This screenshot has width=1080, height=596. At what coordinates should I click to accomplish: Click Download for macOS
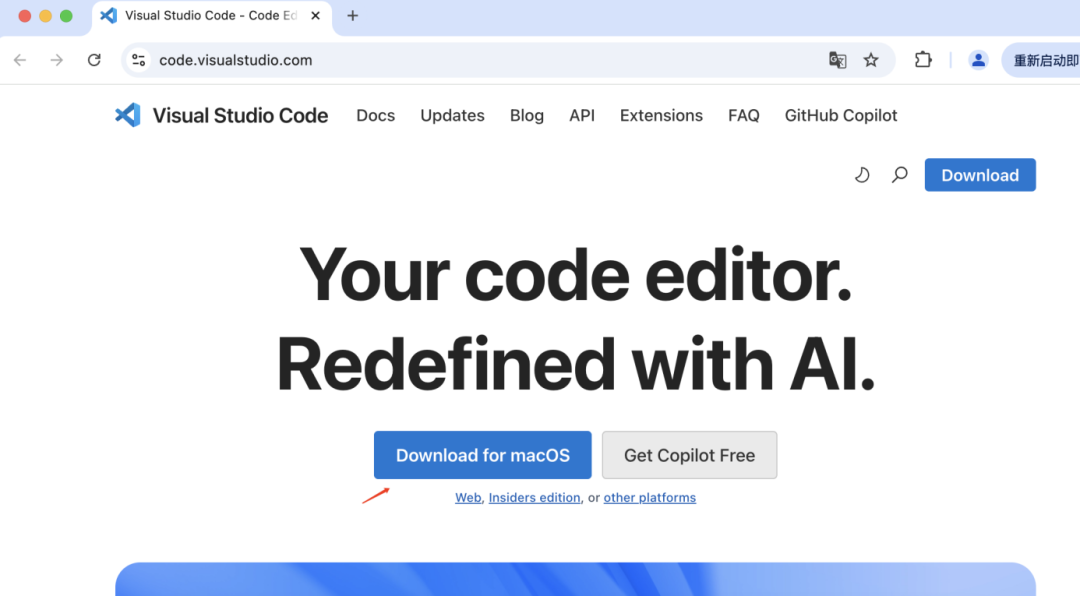click(x=482, y=455)
